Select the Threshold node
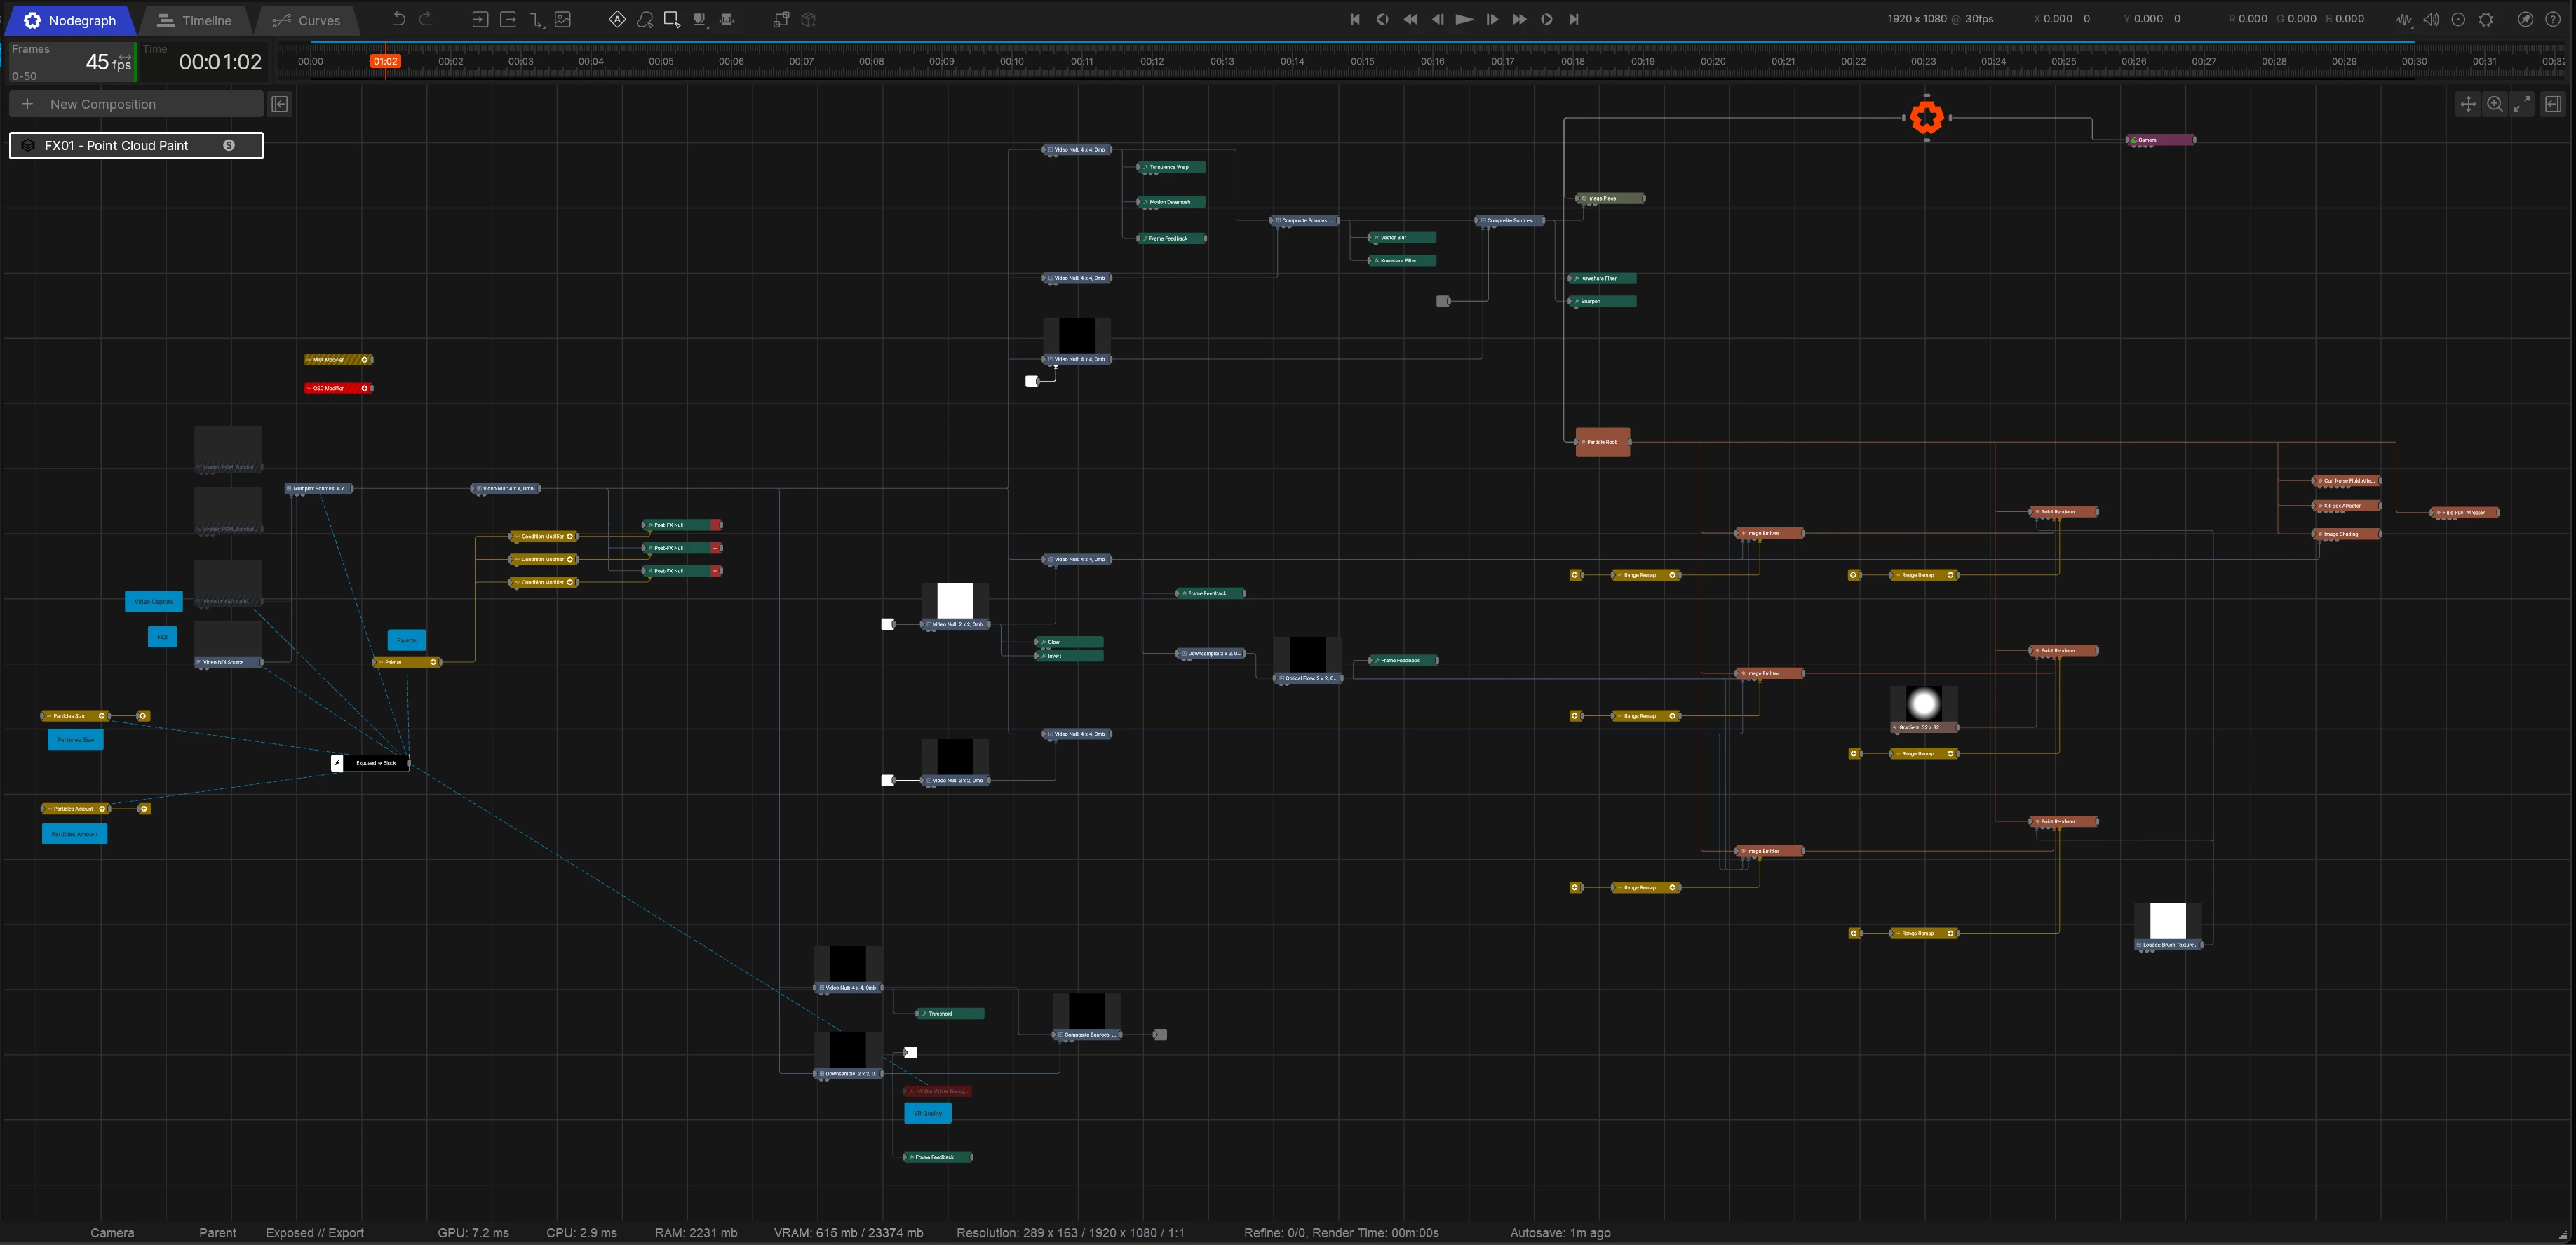2576x1245 pixels. pyautogui.click(x=950, y=1013)
